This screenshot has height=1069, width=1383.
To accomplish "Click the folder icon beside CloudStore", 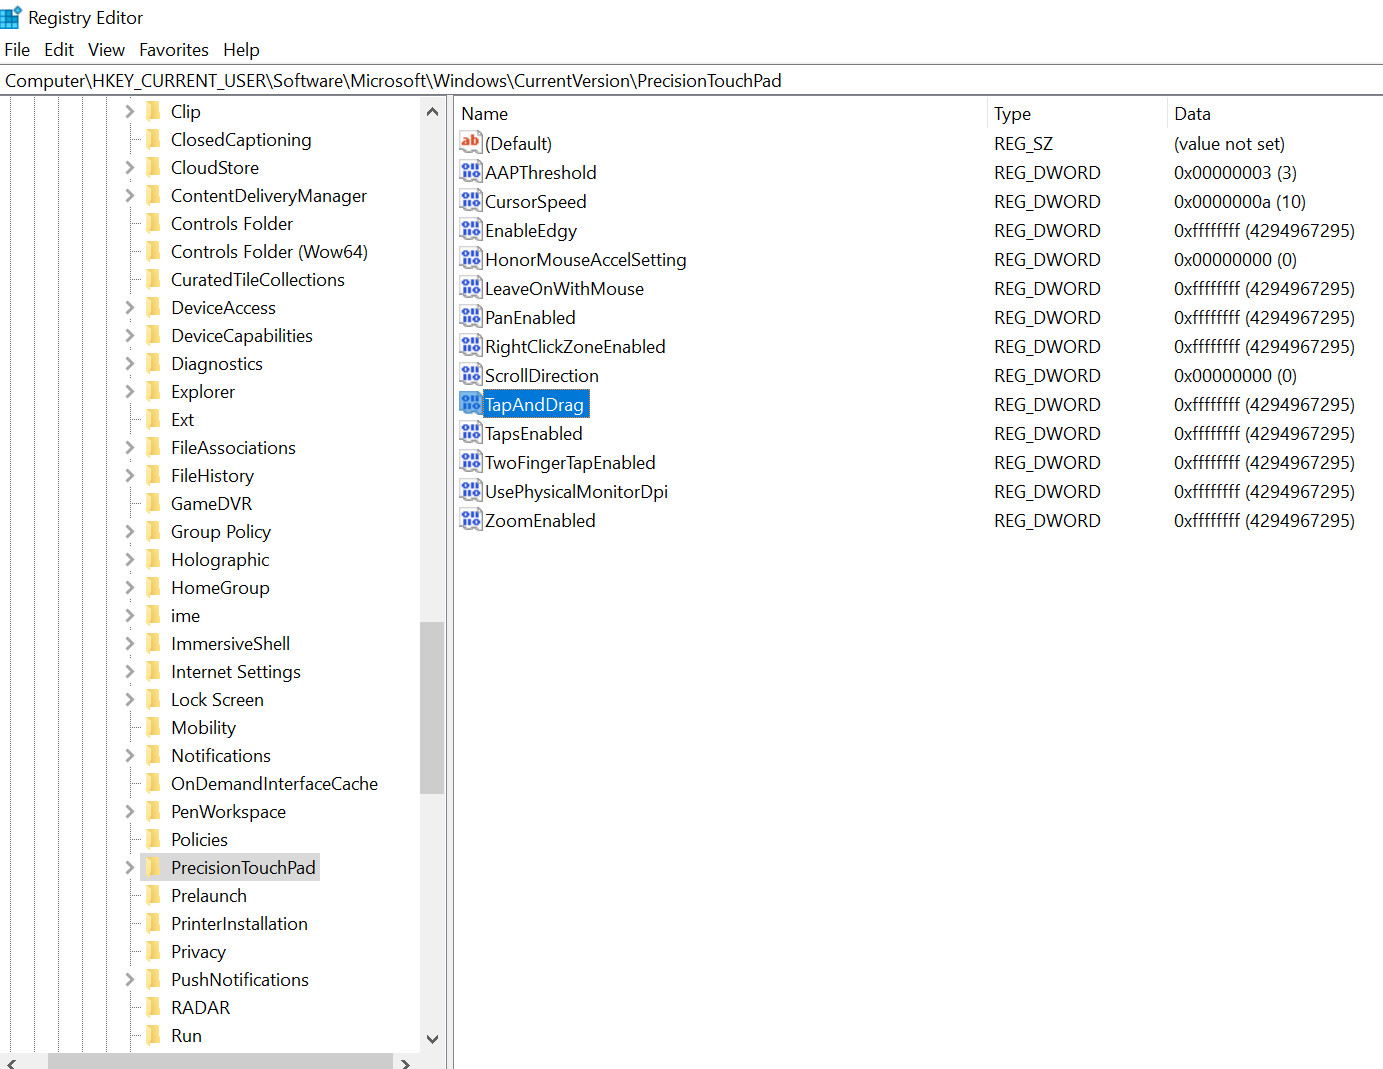I will point(153,167).
